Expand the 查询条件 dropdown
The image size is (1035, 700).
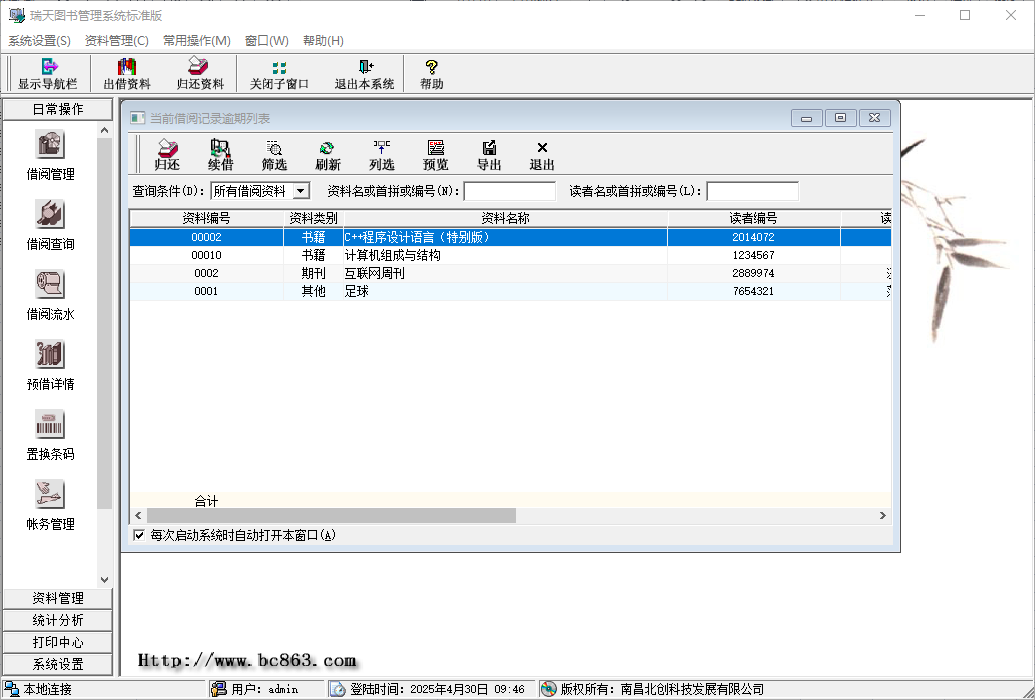click(x=301, y=191)
